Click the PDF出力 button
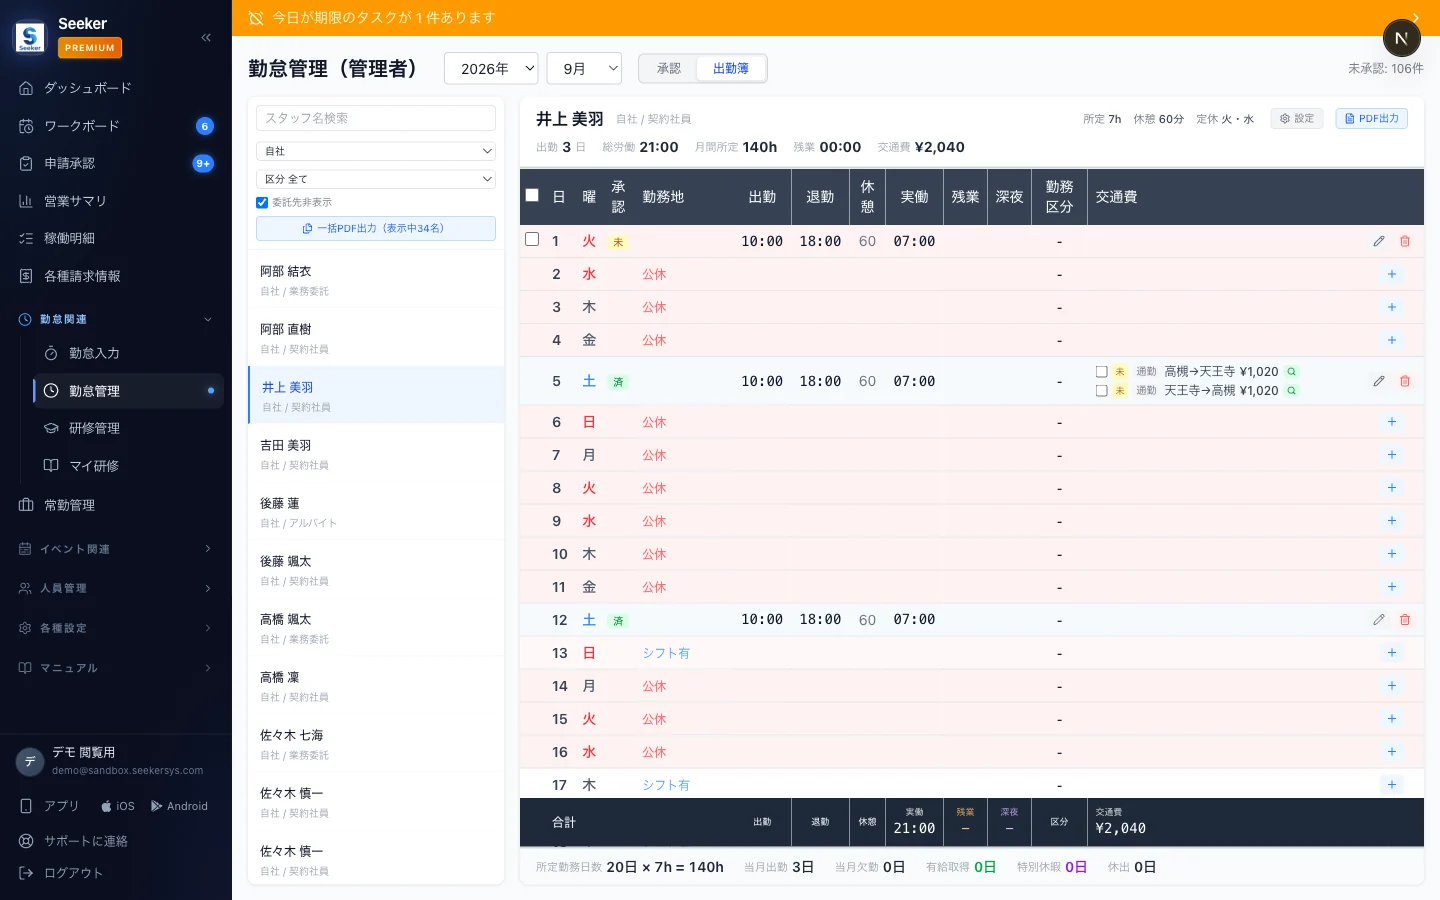 [1371, 118]
